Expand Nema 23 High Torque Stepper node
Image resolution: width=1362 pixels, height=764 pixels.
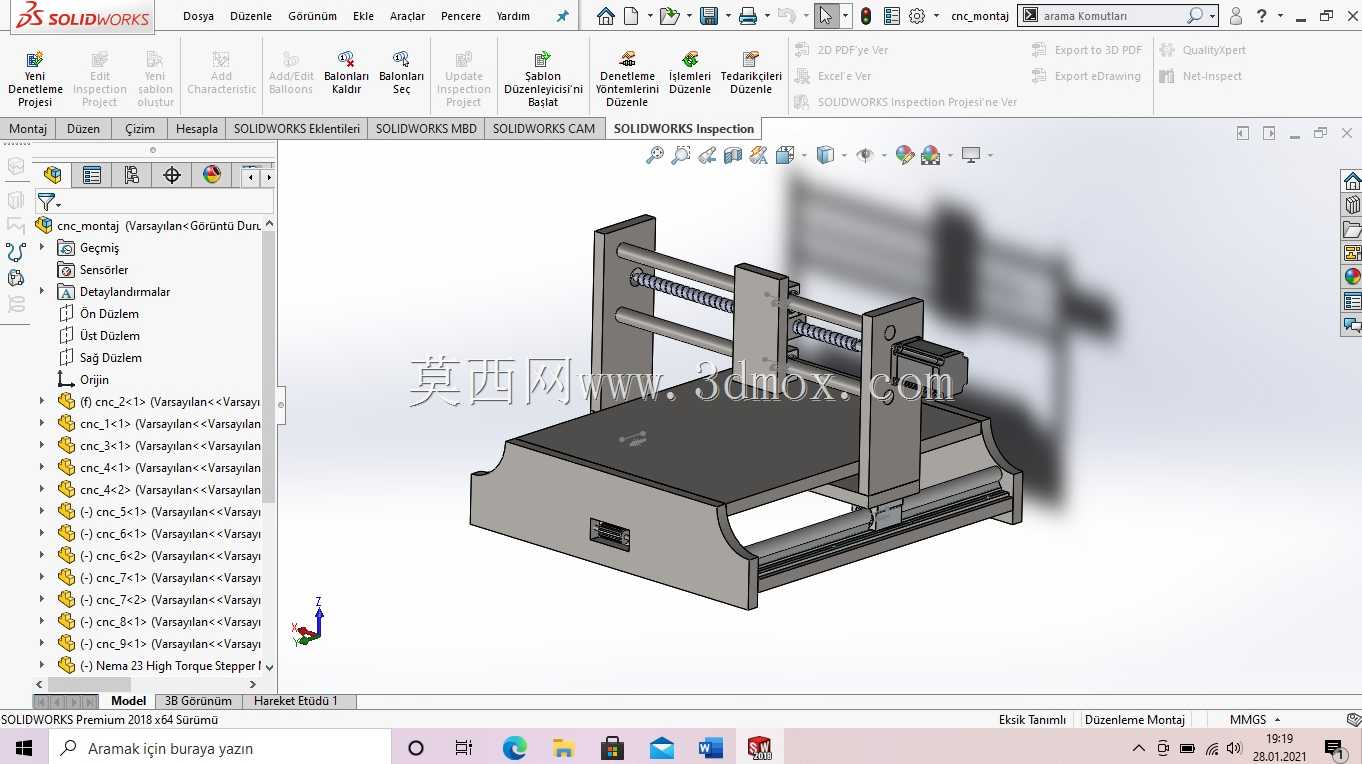click(42, 665)
